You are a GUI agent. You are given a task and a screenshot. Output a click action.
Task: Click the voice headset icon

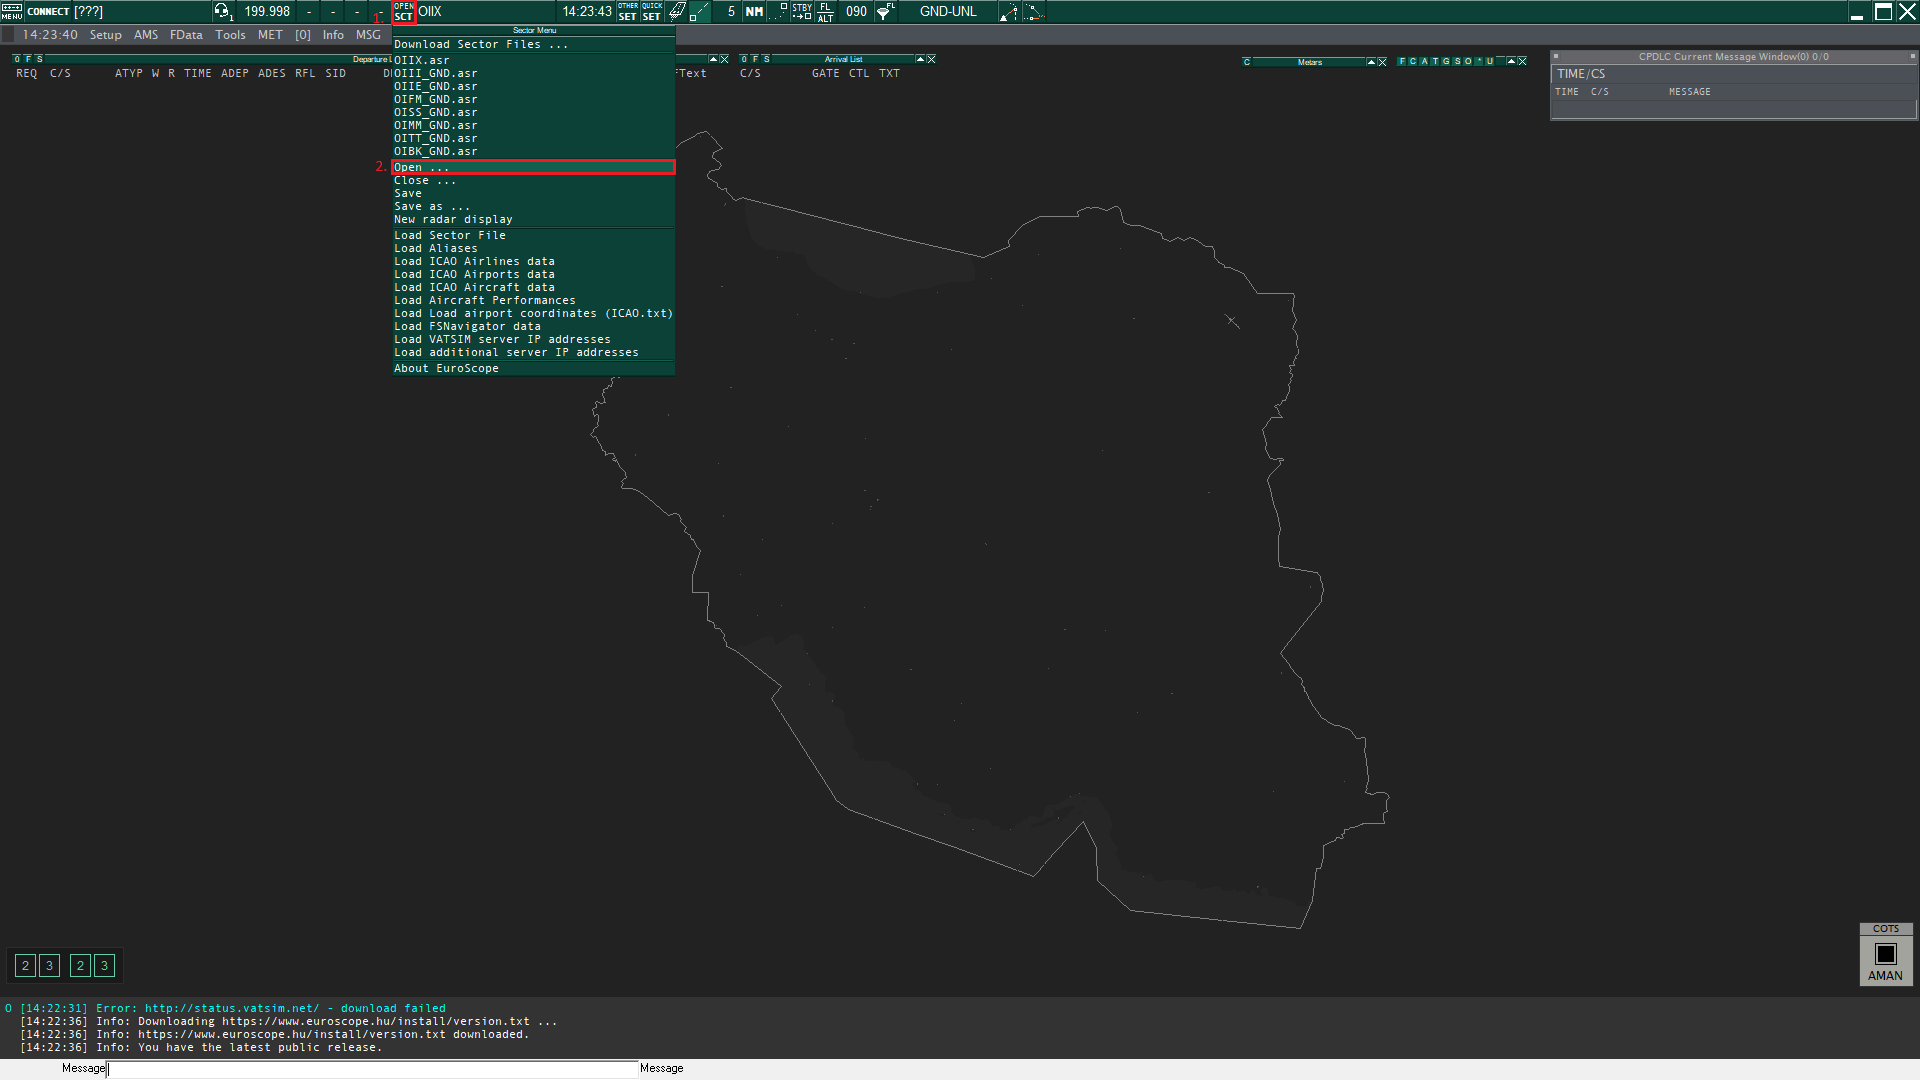click(222, 11)
